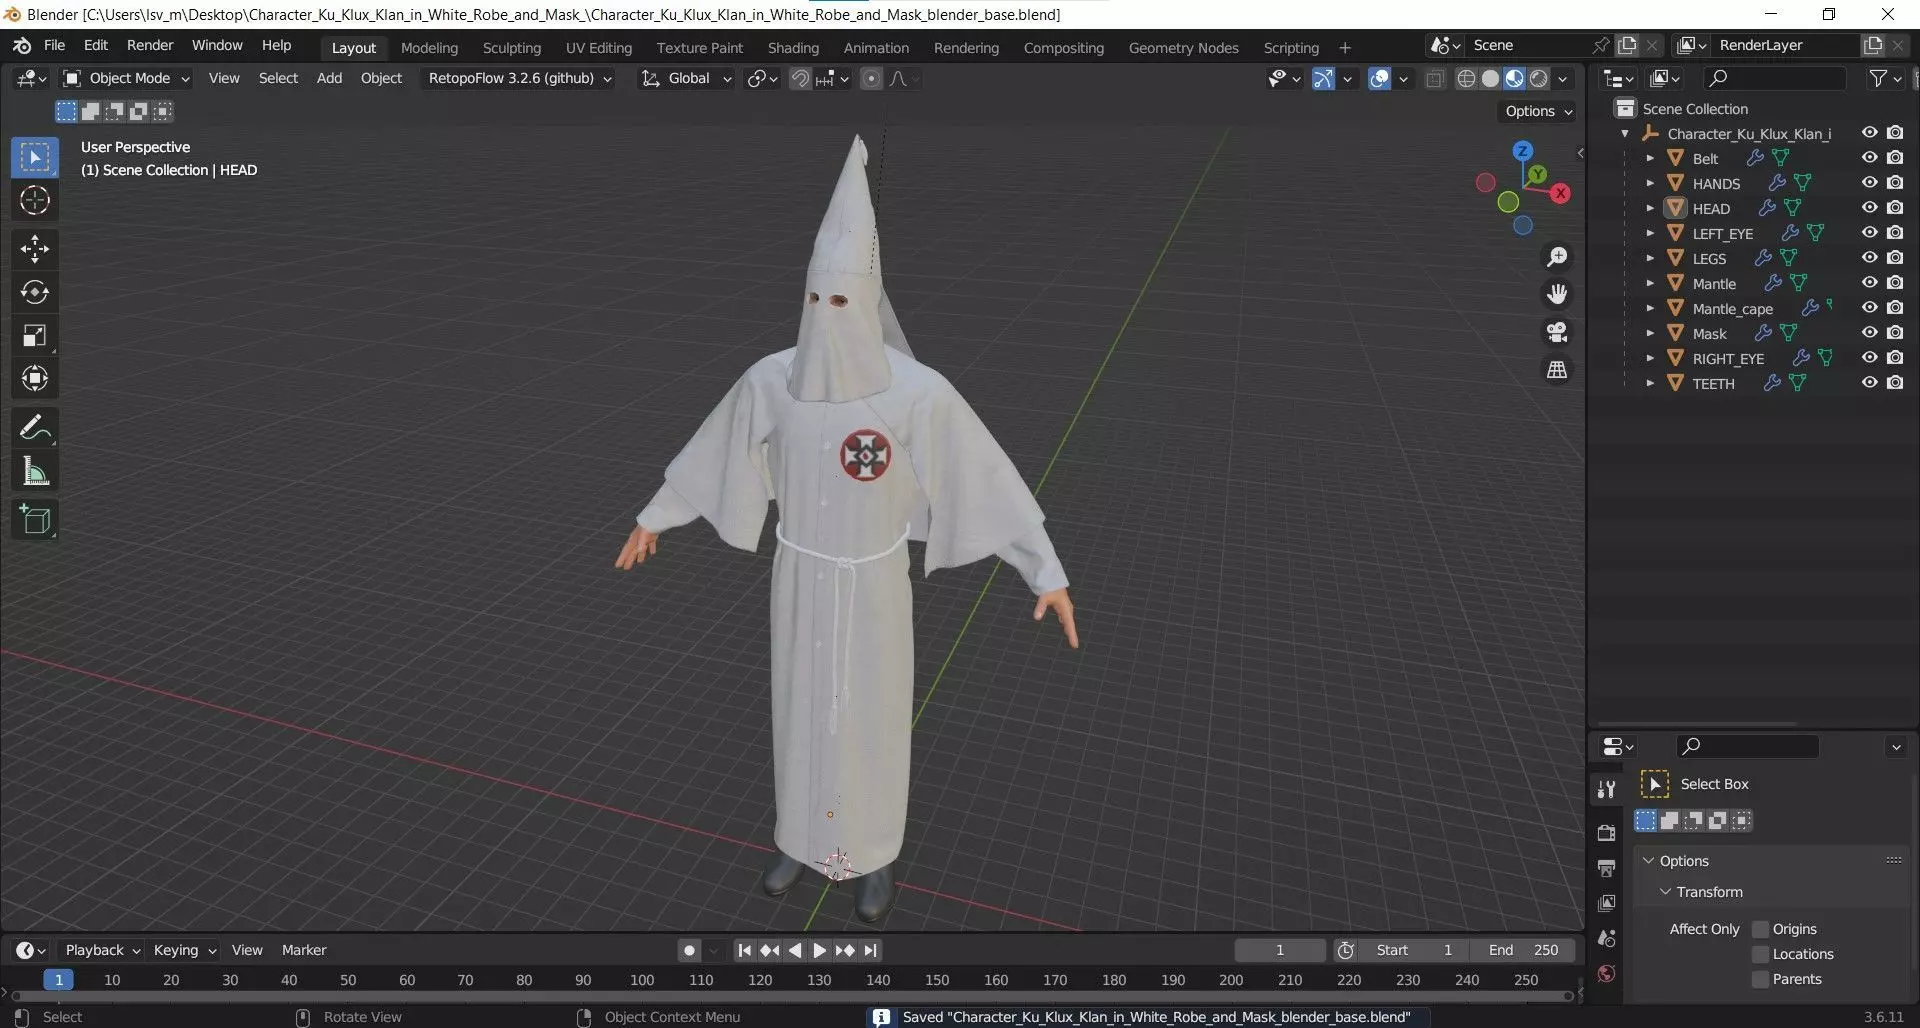Click the current frame number field

pos(1280,950)
